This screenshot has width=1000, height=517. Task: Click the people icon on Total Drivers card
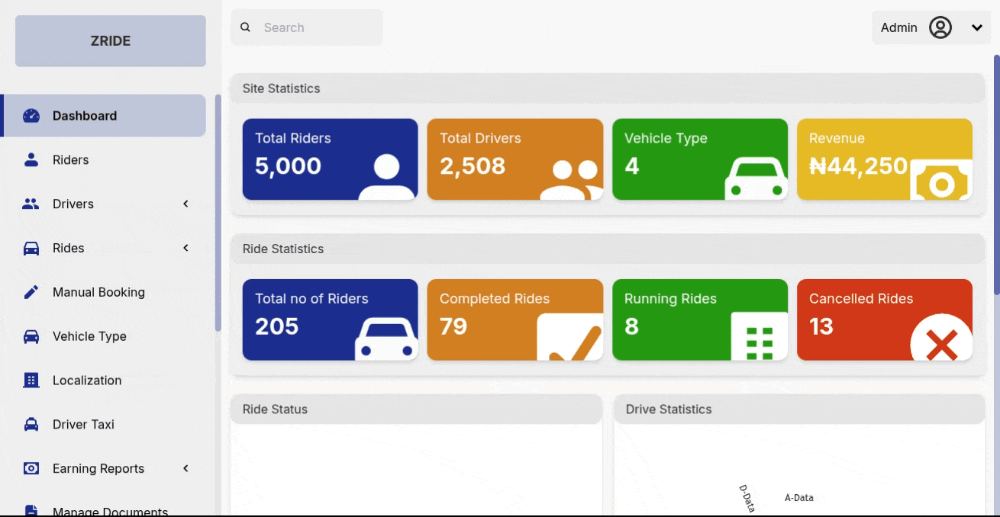pos(571,179)
